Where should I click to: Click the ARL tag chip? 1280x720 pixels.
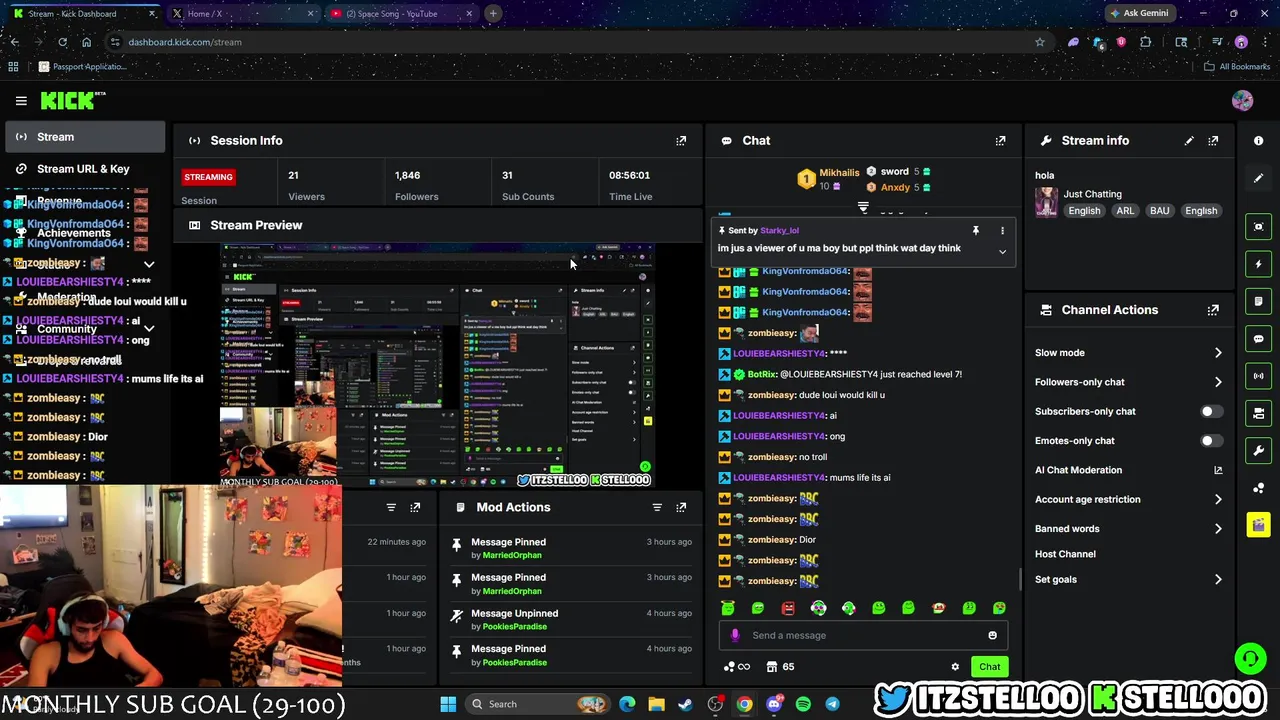1125,211
